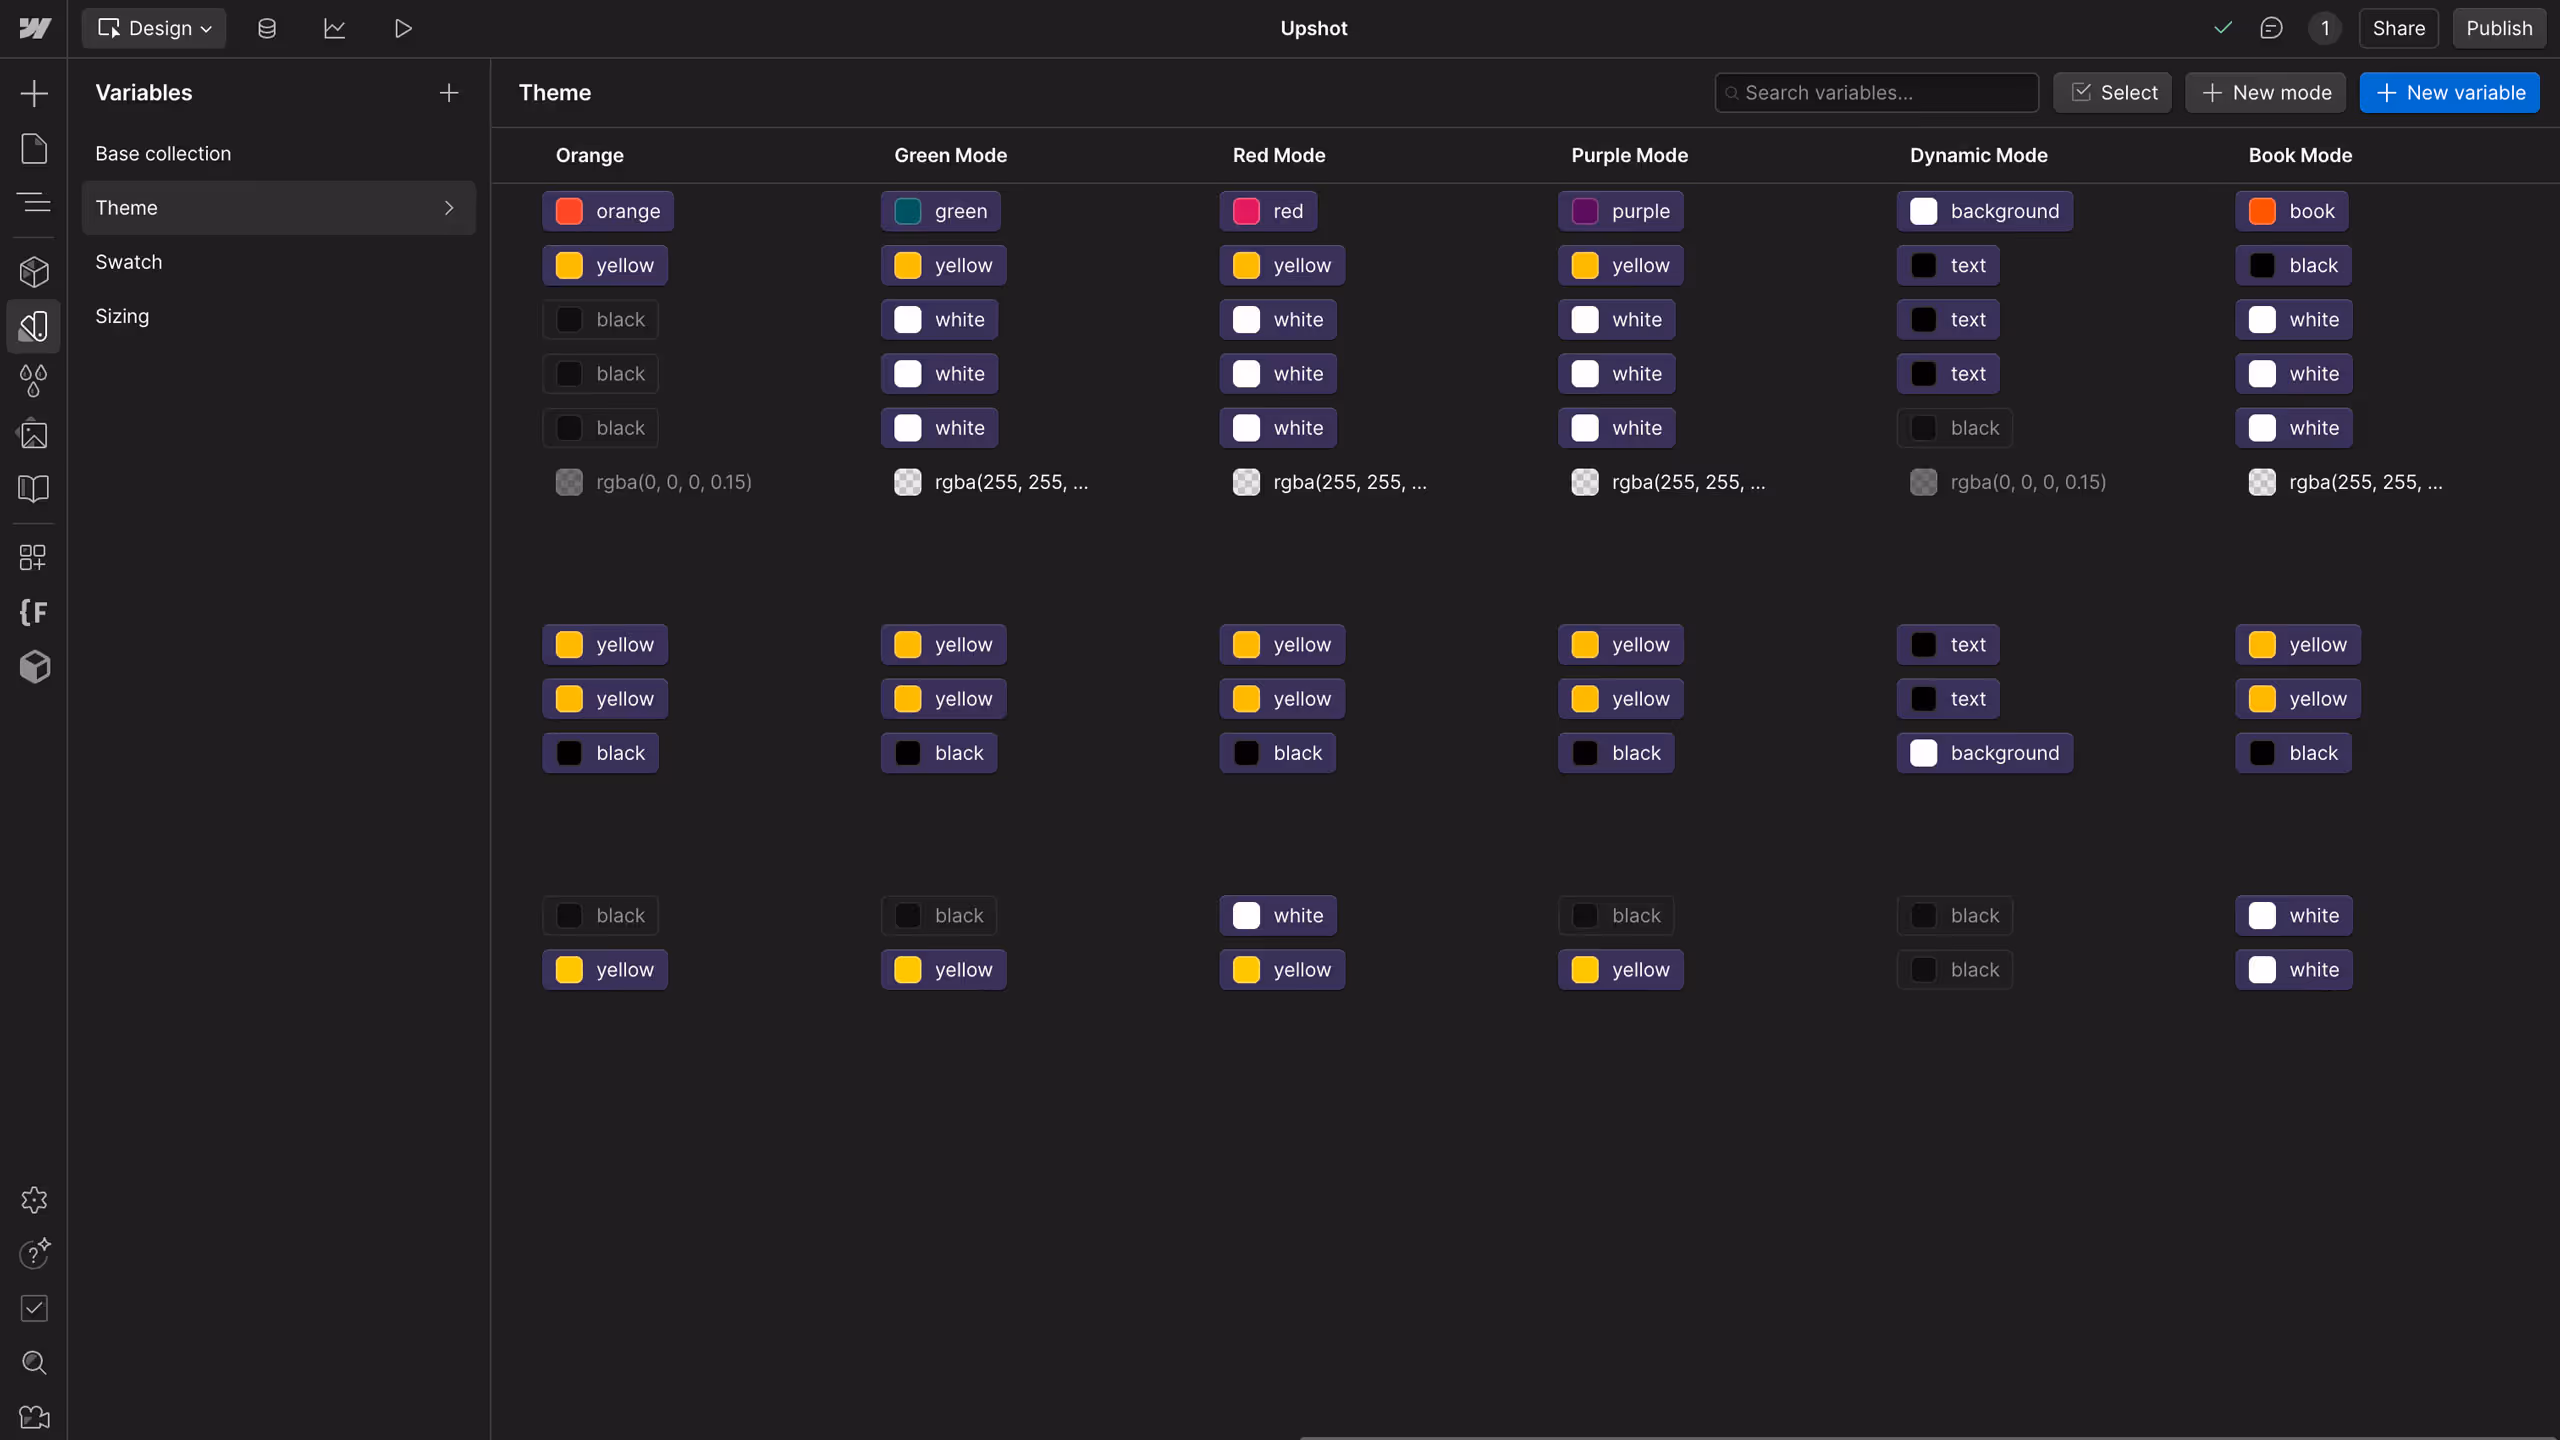The width and height of the screenshot is (2560, 1440).
Task: Click the Preview play icon
Action: 403,28
